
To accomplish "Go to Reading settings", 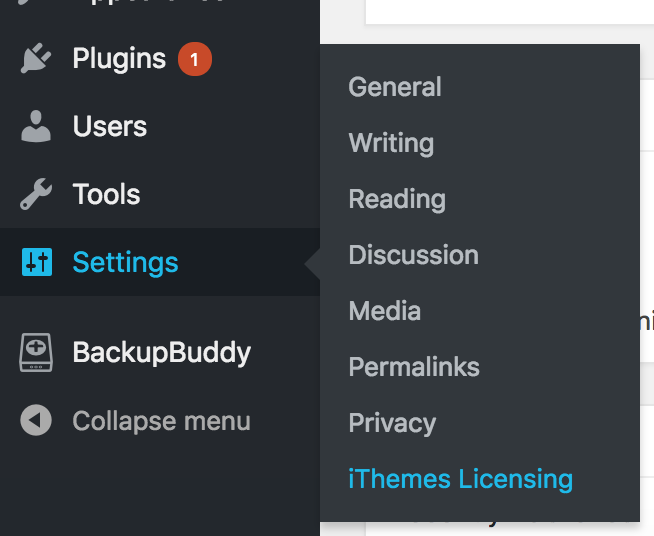I will (x=397, y=199).
